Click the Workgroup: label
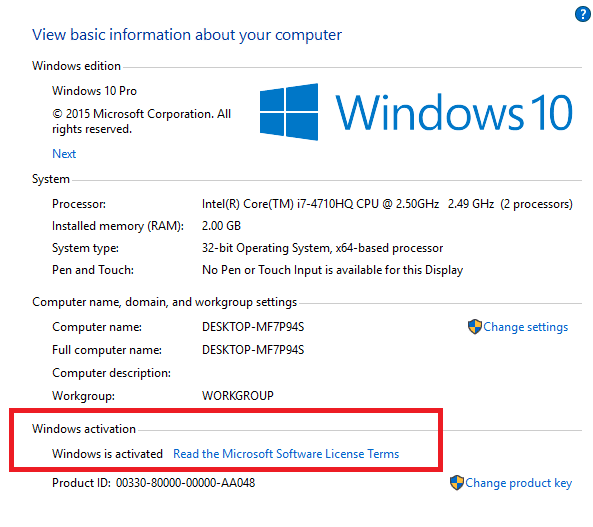 [83, 396]
